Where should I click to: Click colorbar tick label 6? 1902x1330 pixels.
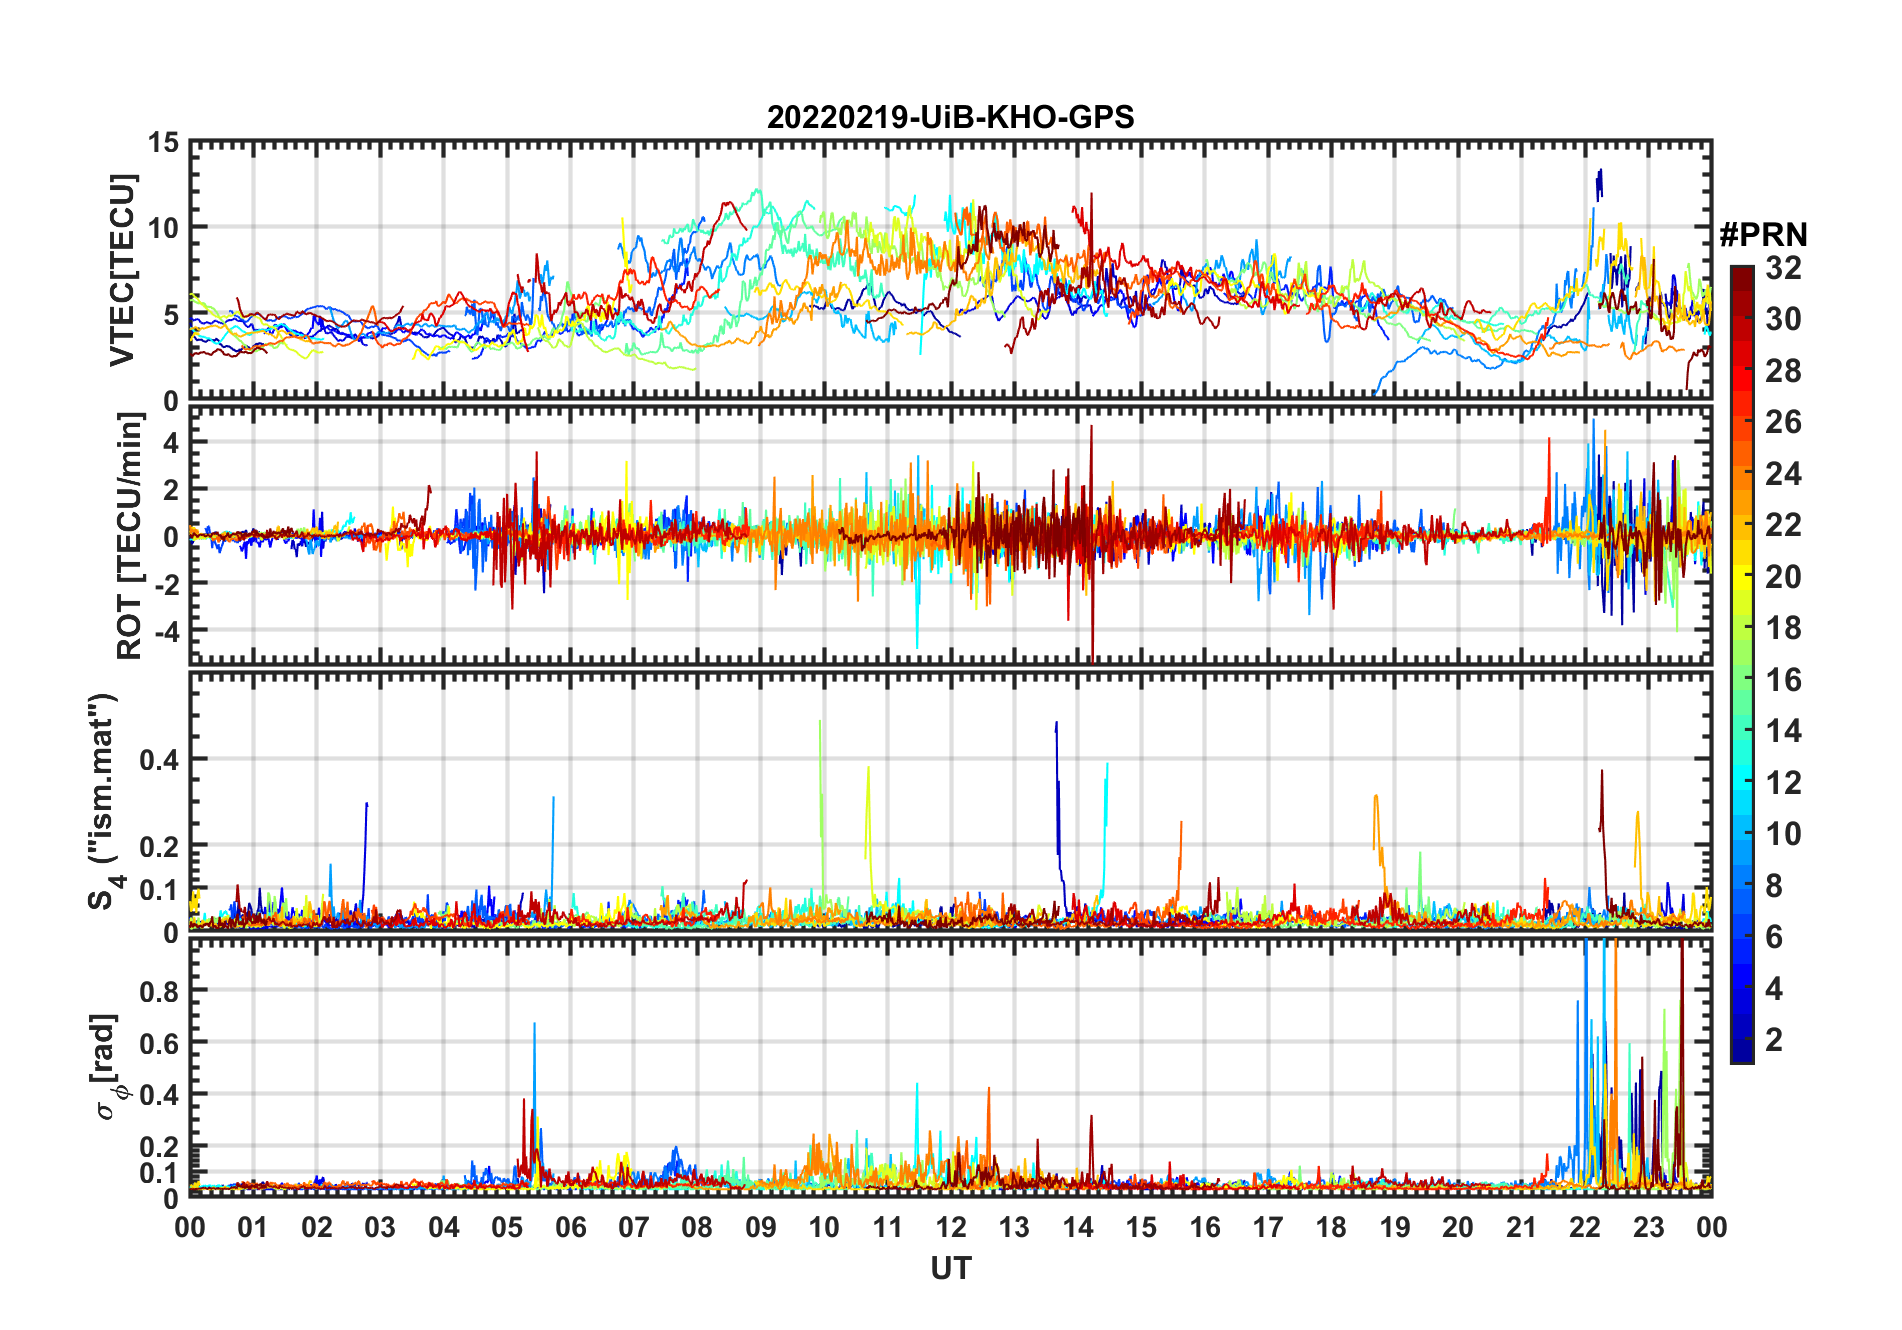coord(1774,937)
